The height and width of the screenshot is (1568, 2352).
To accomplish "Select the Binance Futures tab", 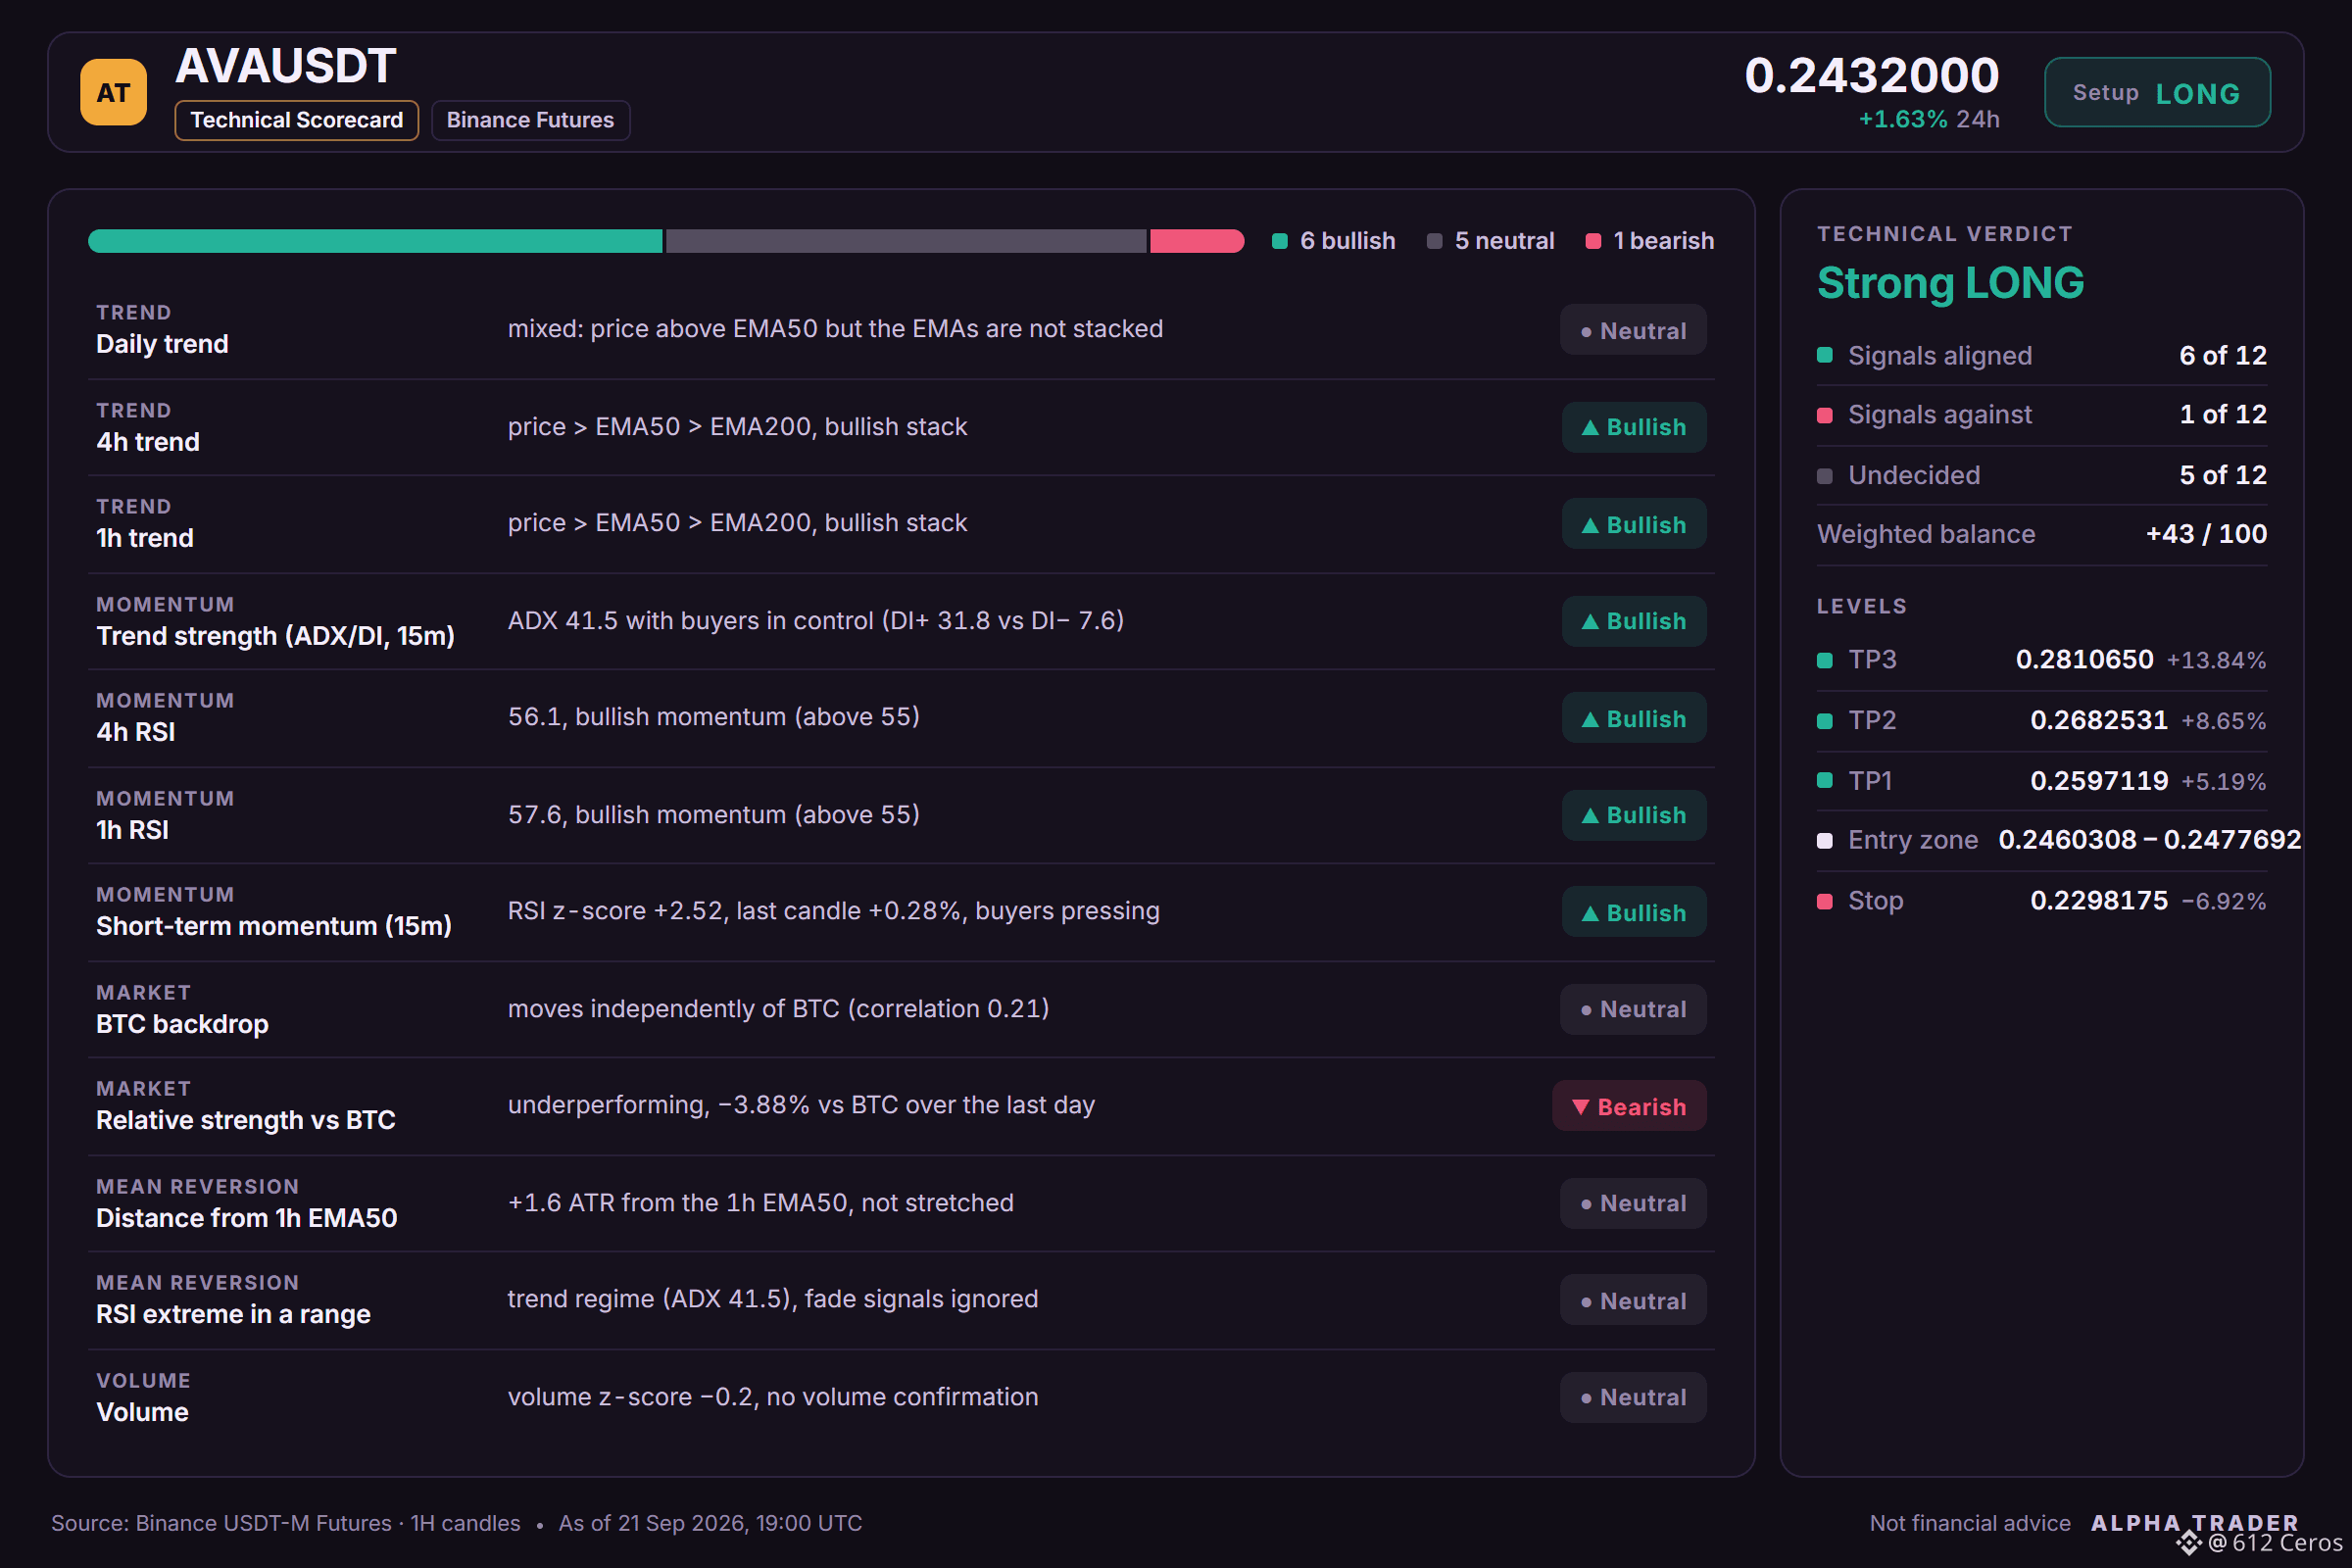I will (530, 120).
